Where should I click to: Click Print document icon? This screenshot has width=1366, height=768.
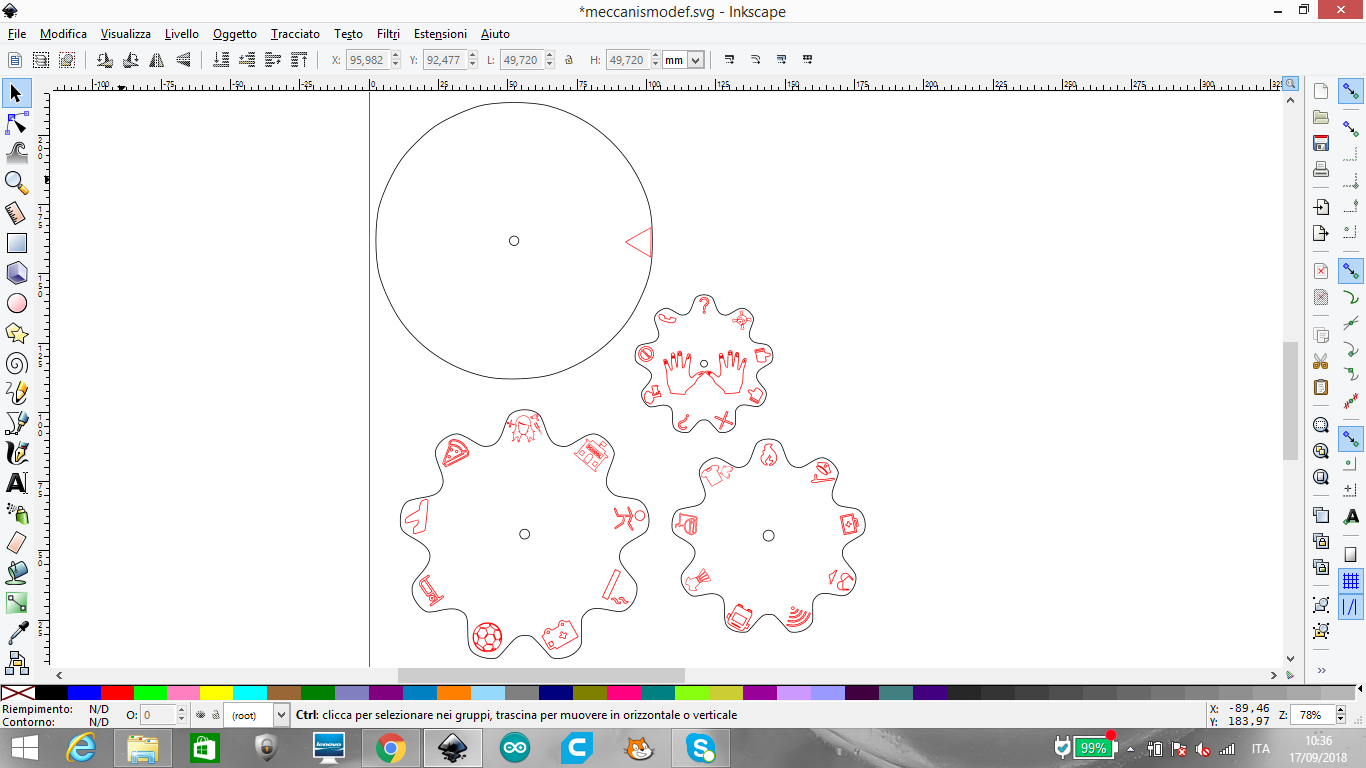pos(1321,169)
